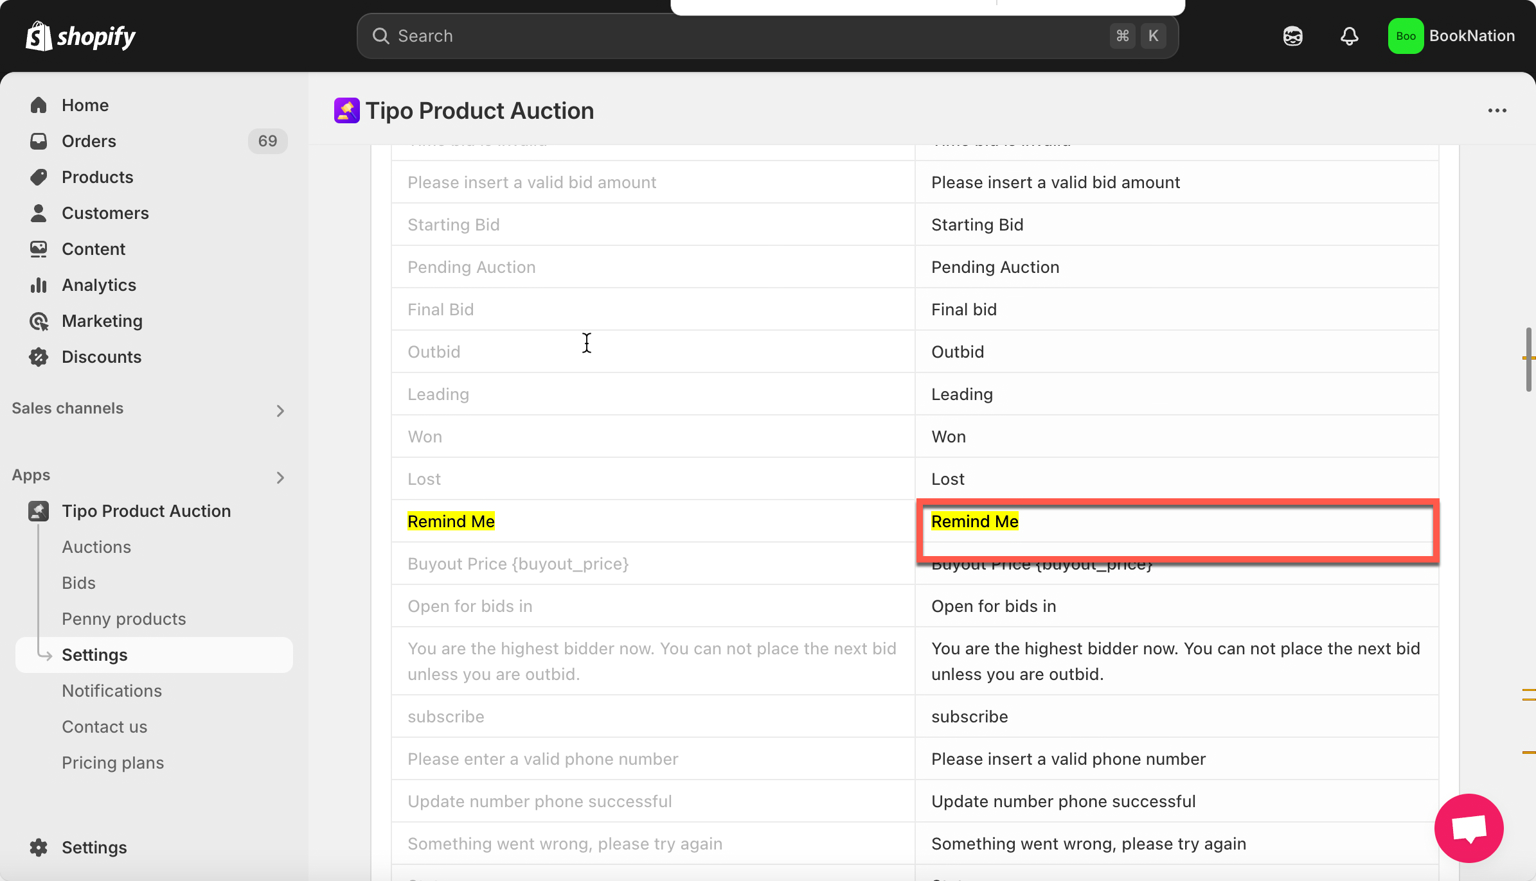
Task: Click the bottom Settings gear icon
Action: [39, 847]
